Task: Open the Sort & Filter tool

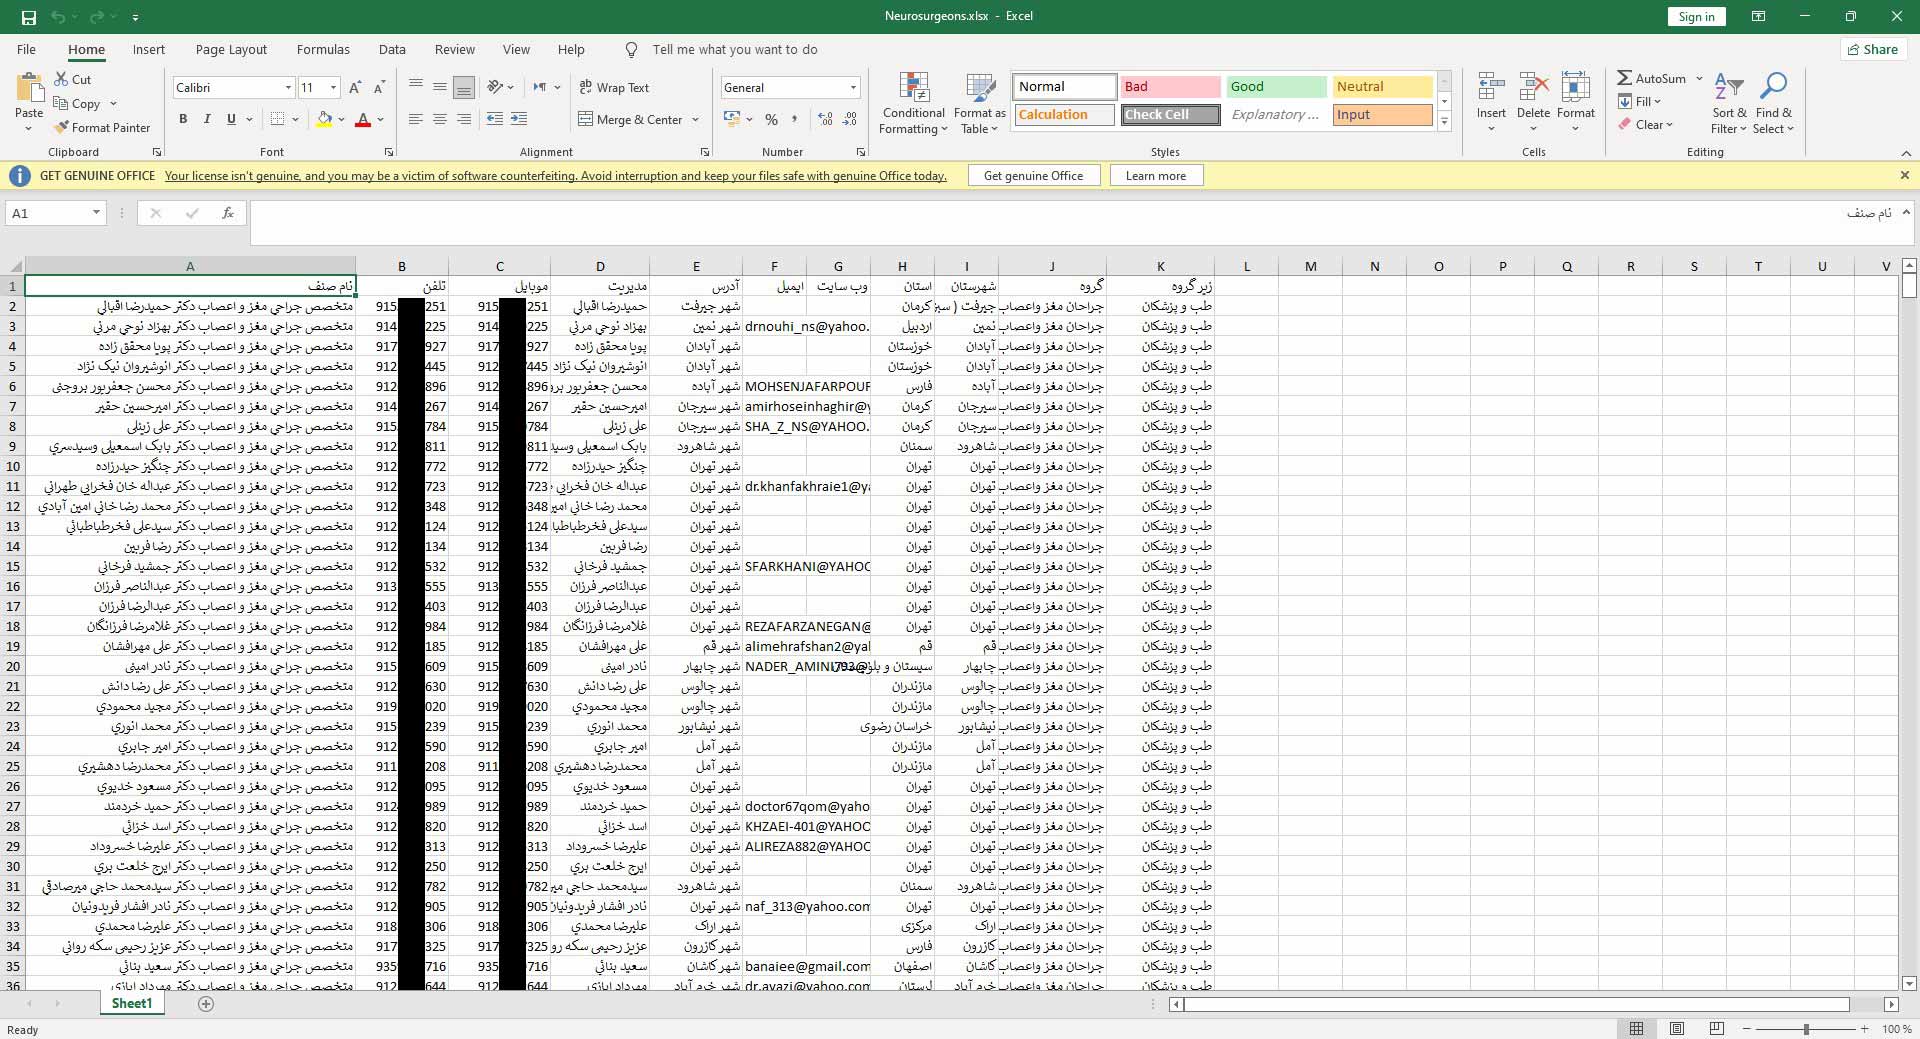Action: click(1729, 88)
